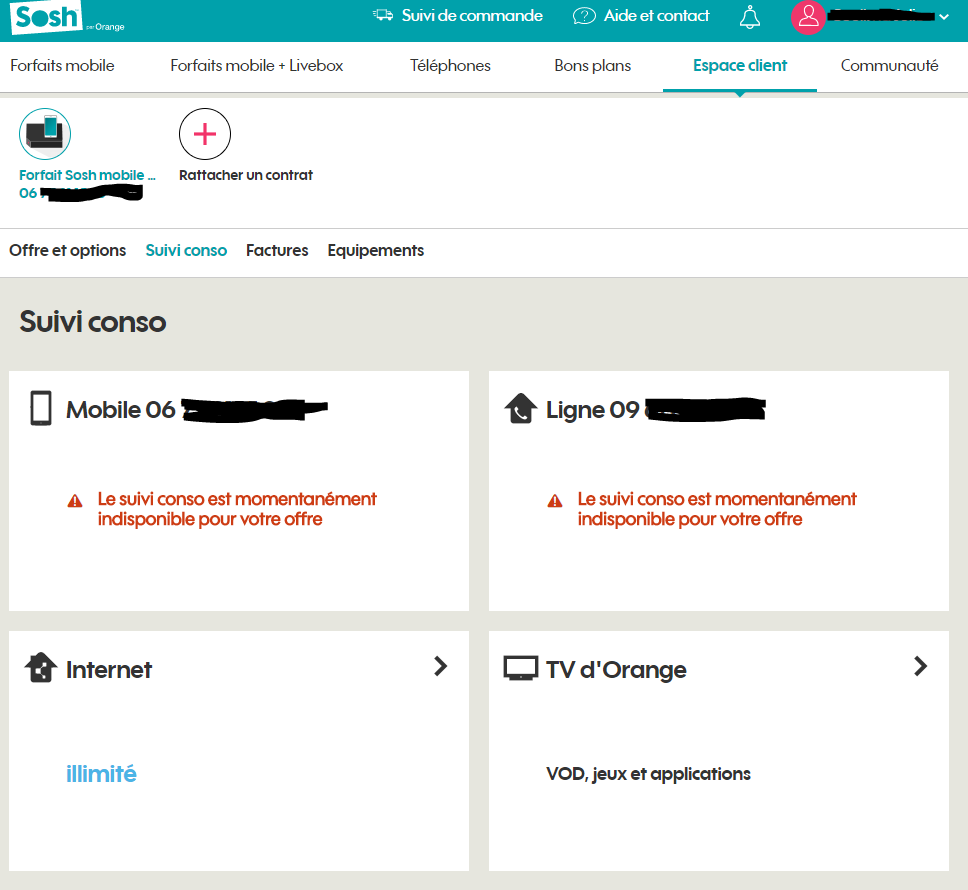Open the Offre et options tab
The width and height of the screenshot is (968, 890).
(68, 251)
